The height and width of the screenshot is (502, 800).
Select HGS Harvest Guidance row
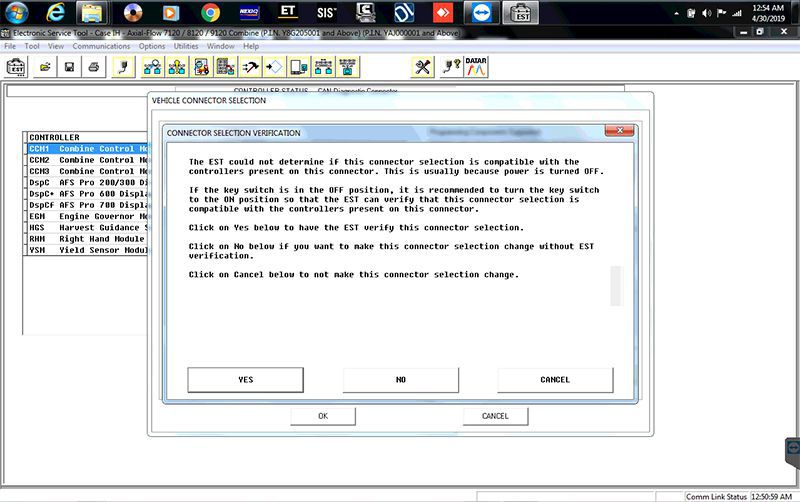pos(87,228)
